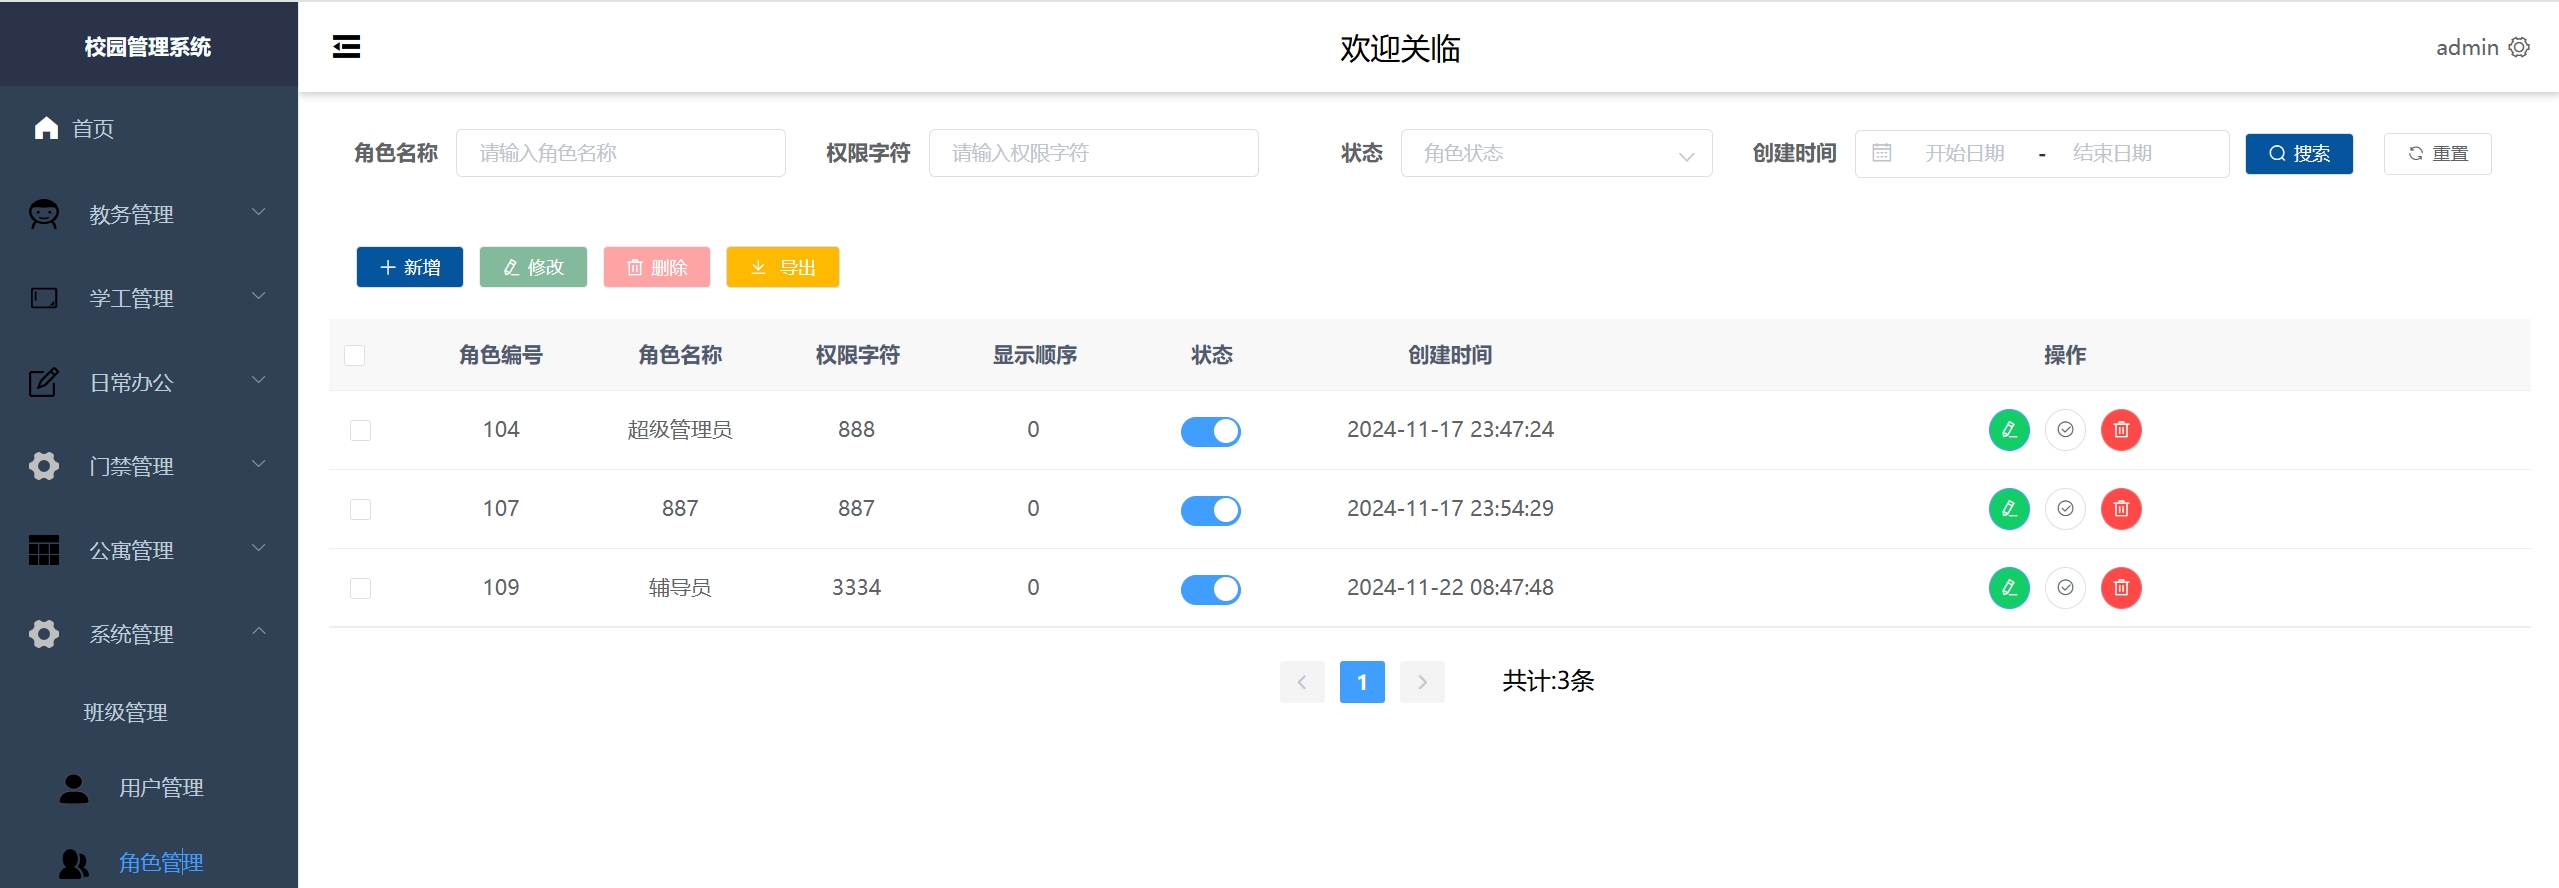Screen dimensions: 2559x888
Task: Click the 新增 button
Action: pyautogui.click(x=410, y=267)
